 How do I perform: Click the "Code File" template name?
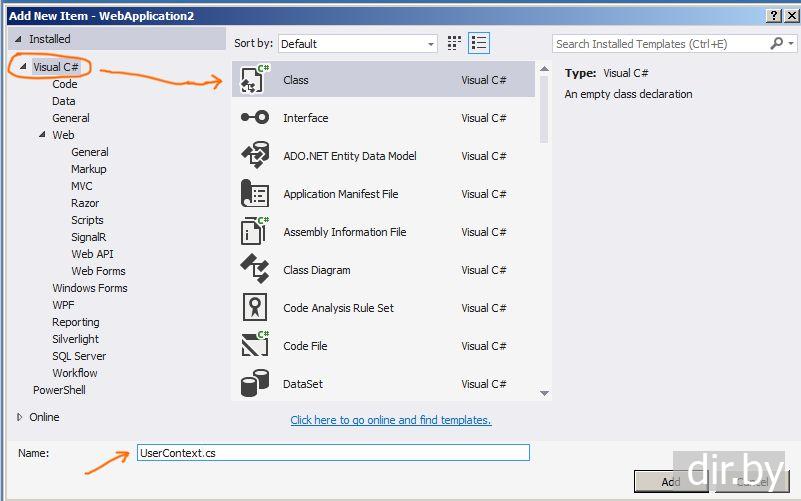coord(305,346)
